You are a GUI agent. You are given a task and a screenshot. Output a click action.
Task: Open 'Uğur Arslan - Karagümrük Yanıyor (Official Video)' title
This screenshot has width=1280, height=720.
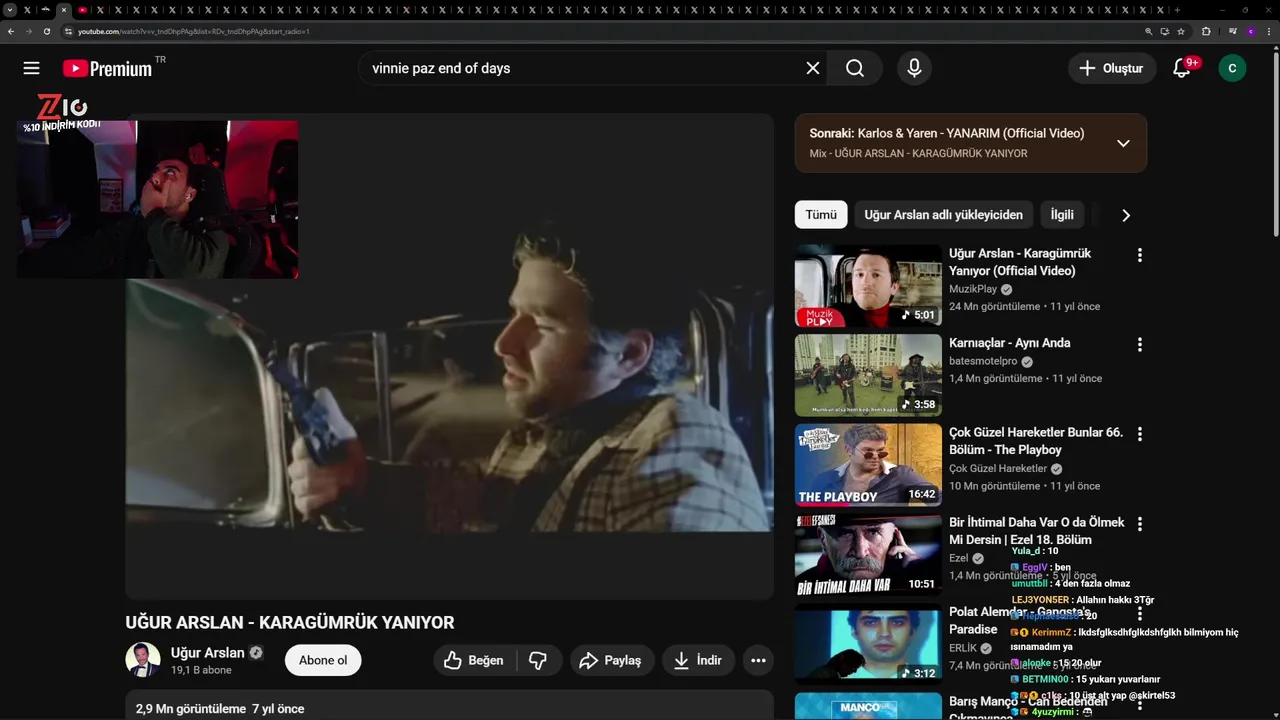[1020, 262]
